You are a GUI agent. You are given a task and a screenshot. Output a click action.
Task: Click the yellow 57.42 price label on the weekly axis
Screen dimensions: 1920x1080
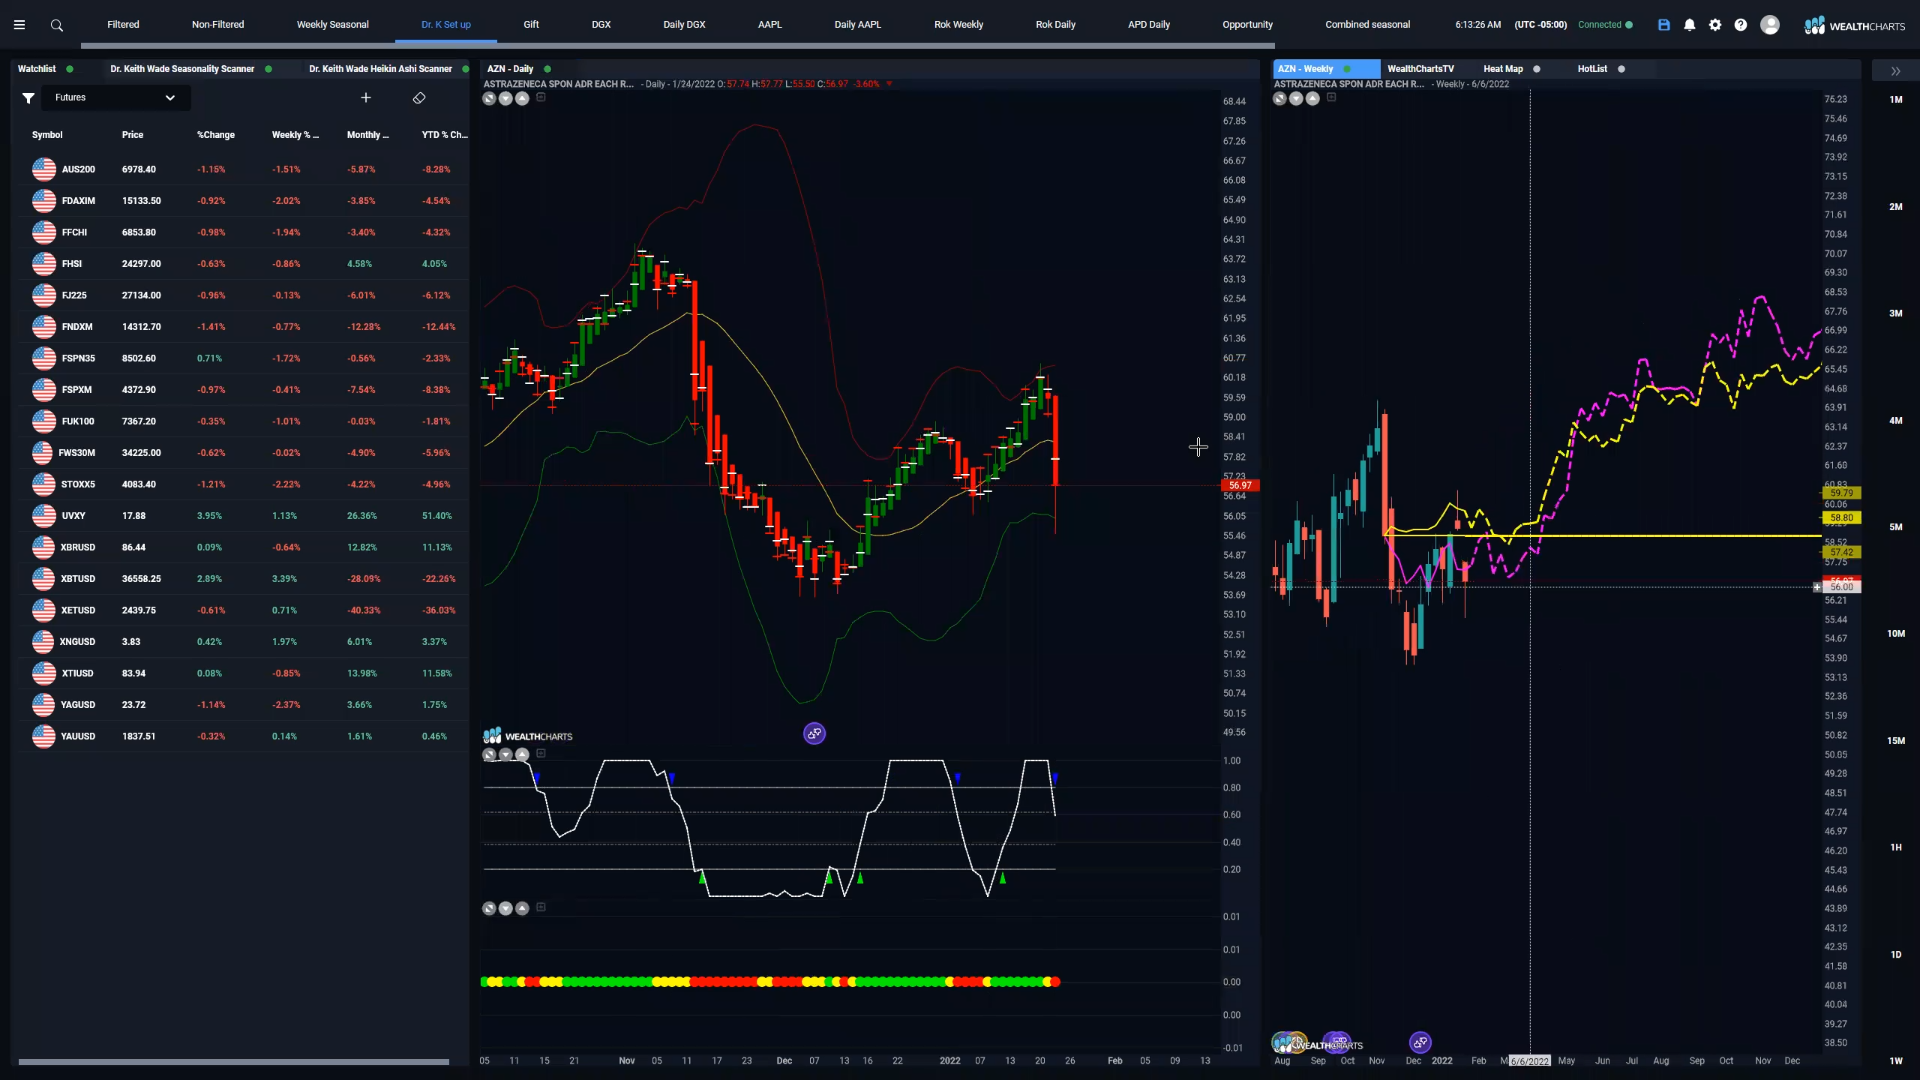click(1841, 552)
